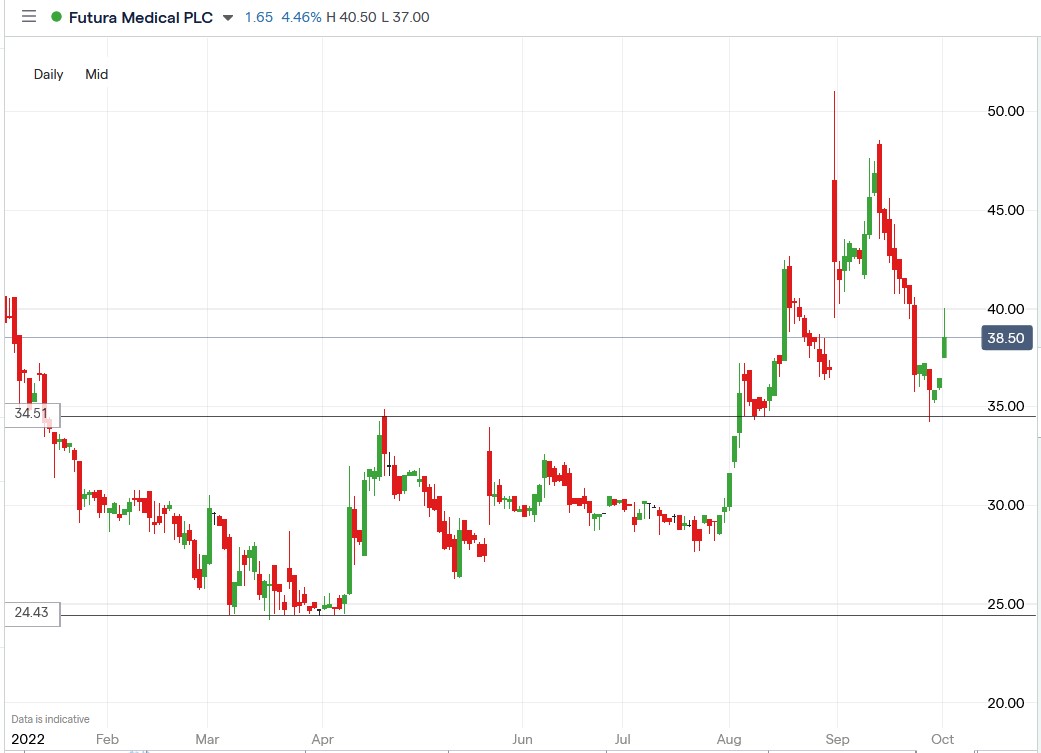The height and width of the screenshot is (753, 1041).
Task: Open the Mid price type selector
Action: [x=96, y=74]
